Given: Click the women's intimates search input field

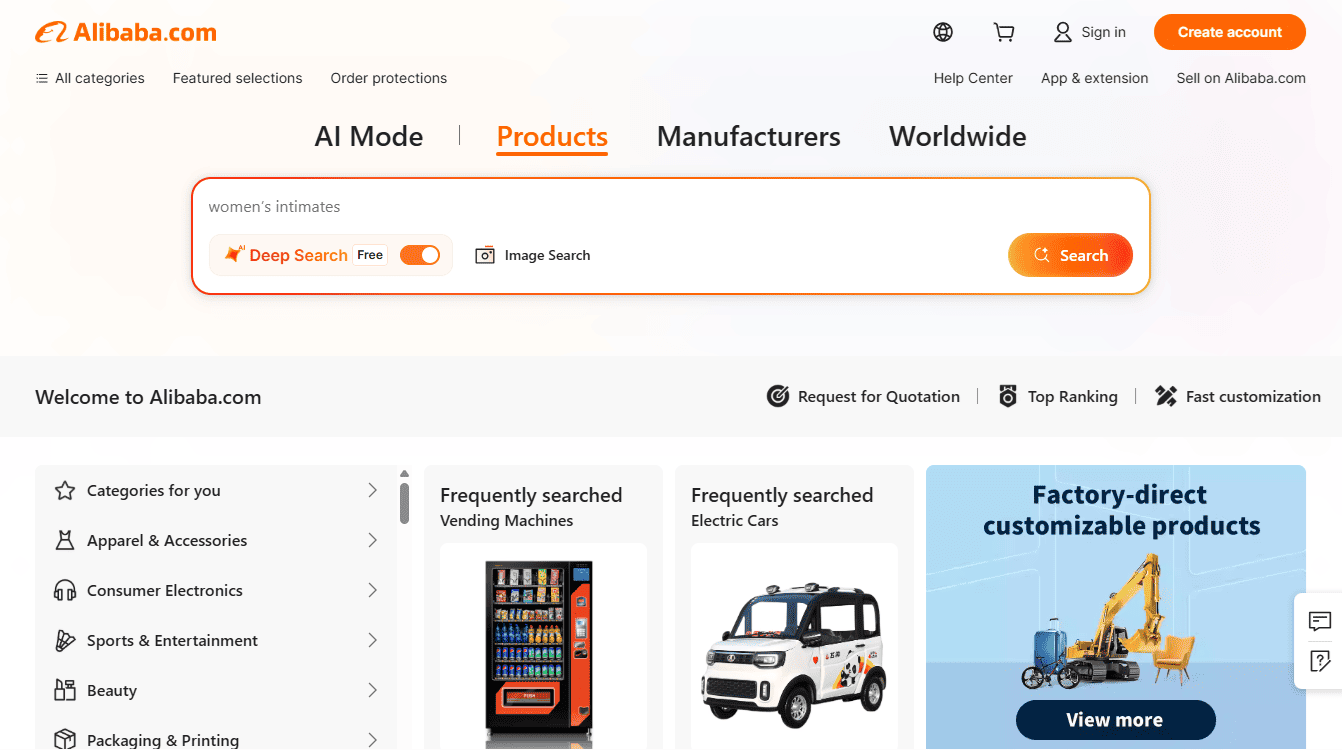Looking at the screenshot, I should click(670, 207).
